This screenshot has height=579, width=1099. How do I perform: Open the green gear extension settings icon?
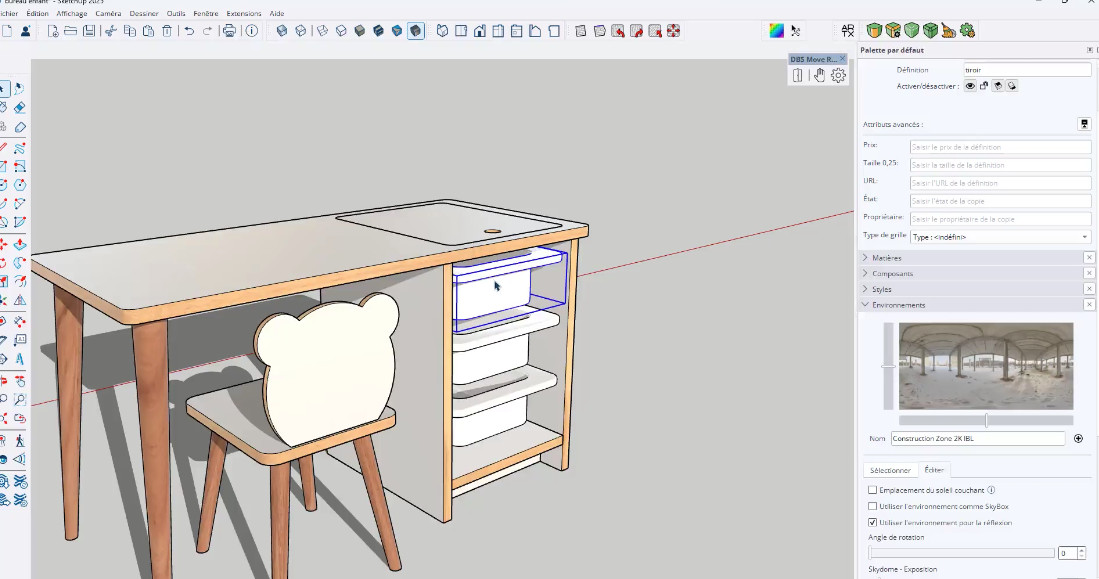[968, 31]
